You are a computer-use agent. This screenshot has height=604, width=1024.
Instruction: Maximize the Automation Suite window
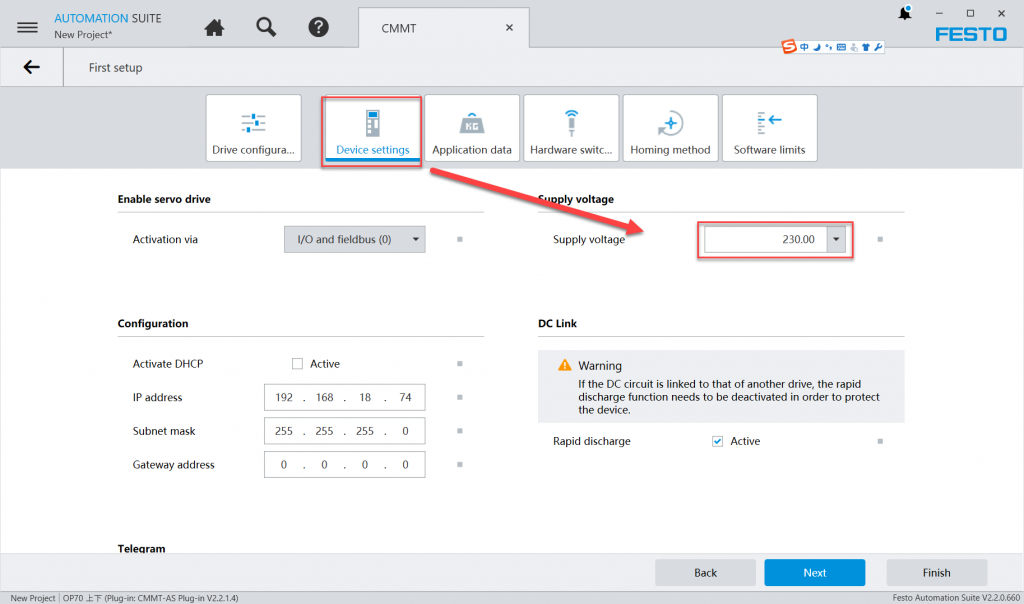click(970, 13)
